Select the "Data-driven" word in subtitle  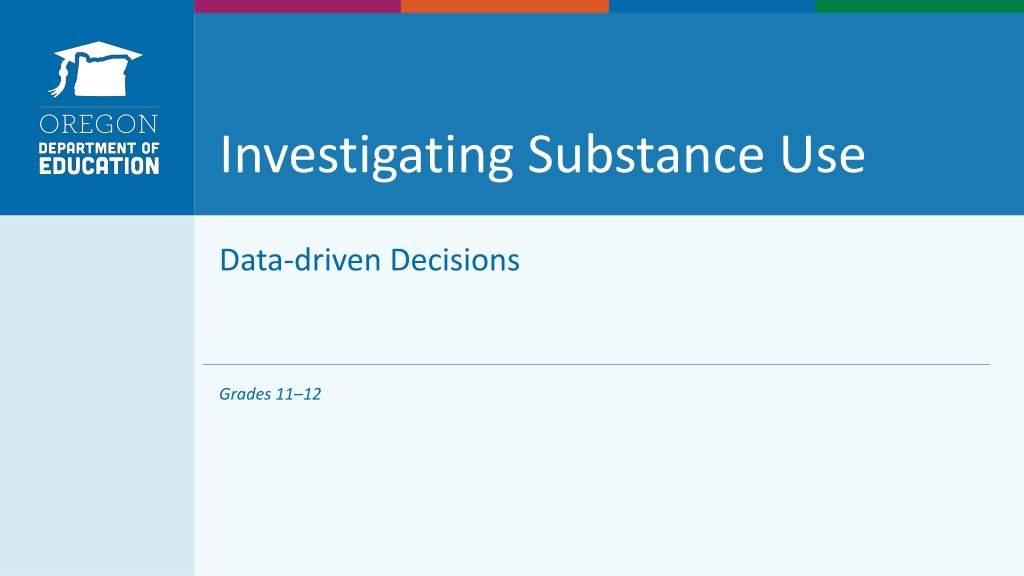[300, 260]
